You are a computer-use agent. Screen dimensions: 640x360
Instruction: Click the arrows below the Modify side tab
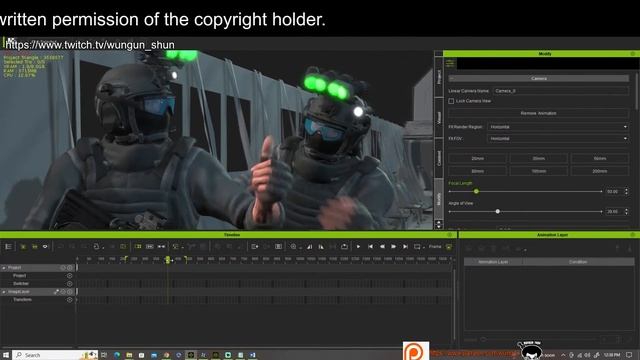coord(439,224)
